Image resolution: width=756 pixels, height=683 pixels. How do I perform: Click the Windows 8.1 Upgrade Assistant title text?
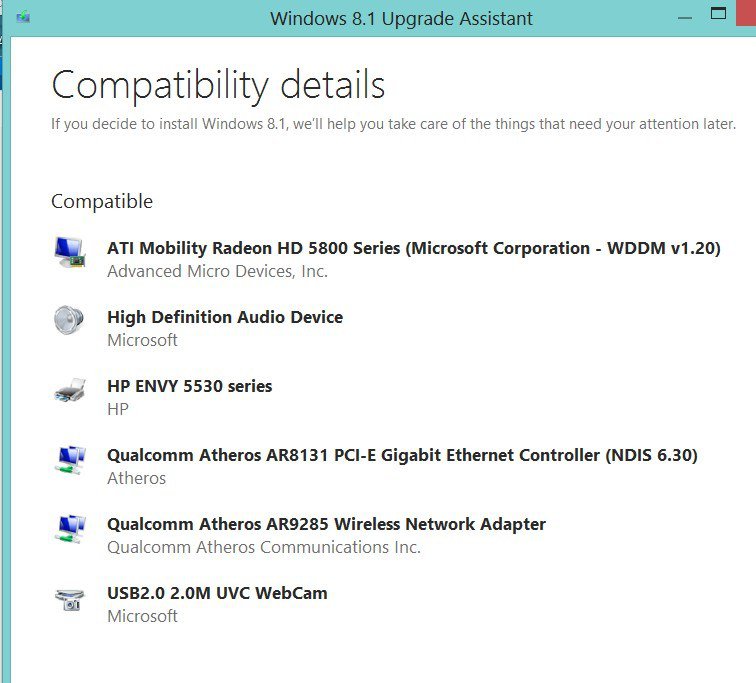tap(401, 18)
